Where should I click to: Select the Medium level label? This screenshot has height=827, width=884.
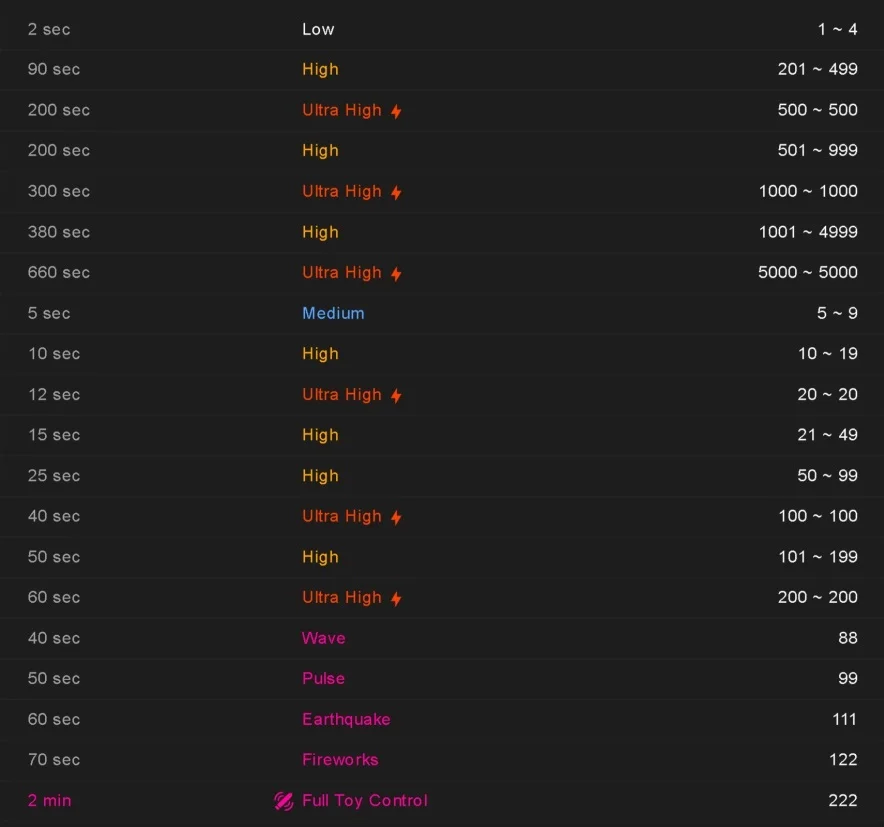tap(333, 313)
